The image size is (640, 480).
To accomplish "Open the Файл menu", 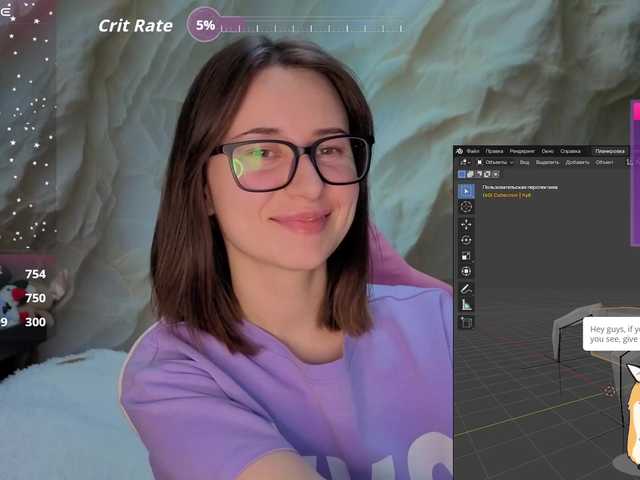I will point(473,151).
